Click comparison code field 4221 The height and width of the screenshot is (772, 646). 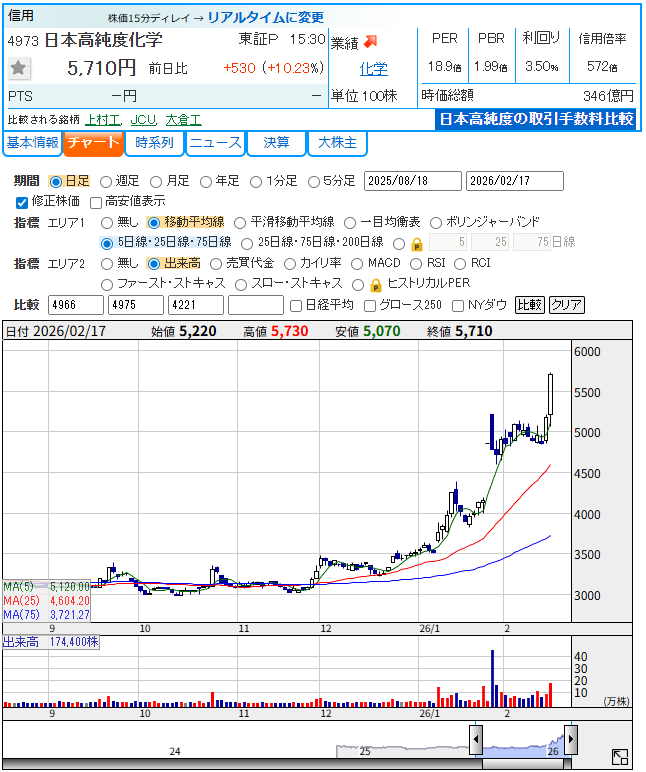pos(196,305)
